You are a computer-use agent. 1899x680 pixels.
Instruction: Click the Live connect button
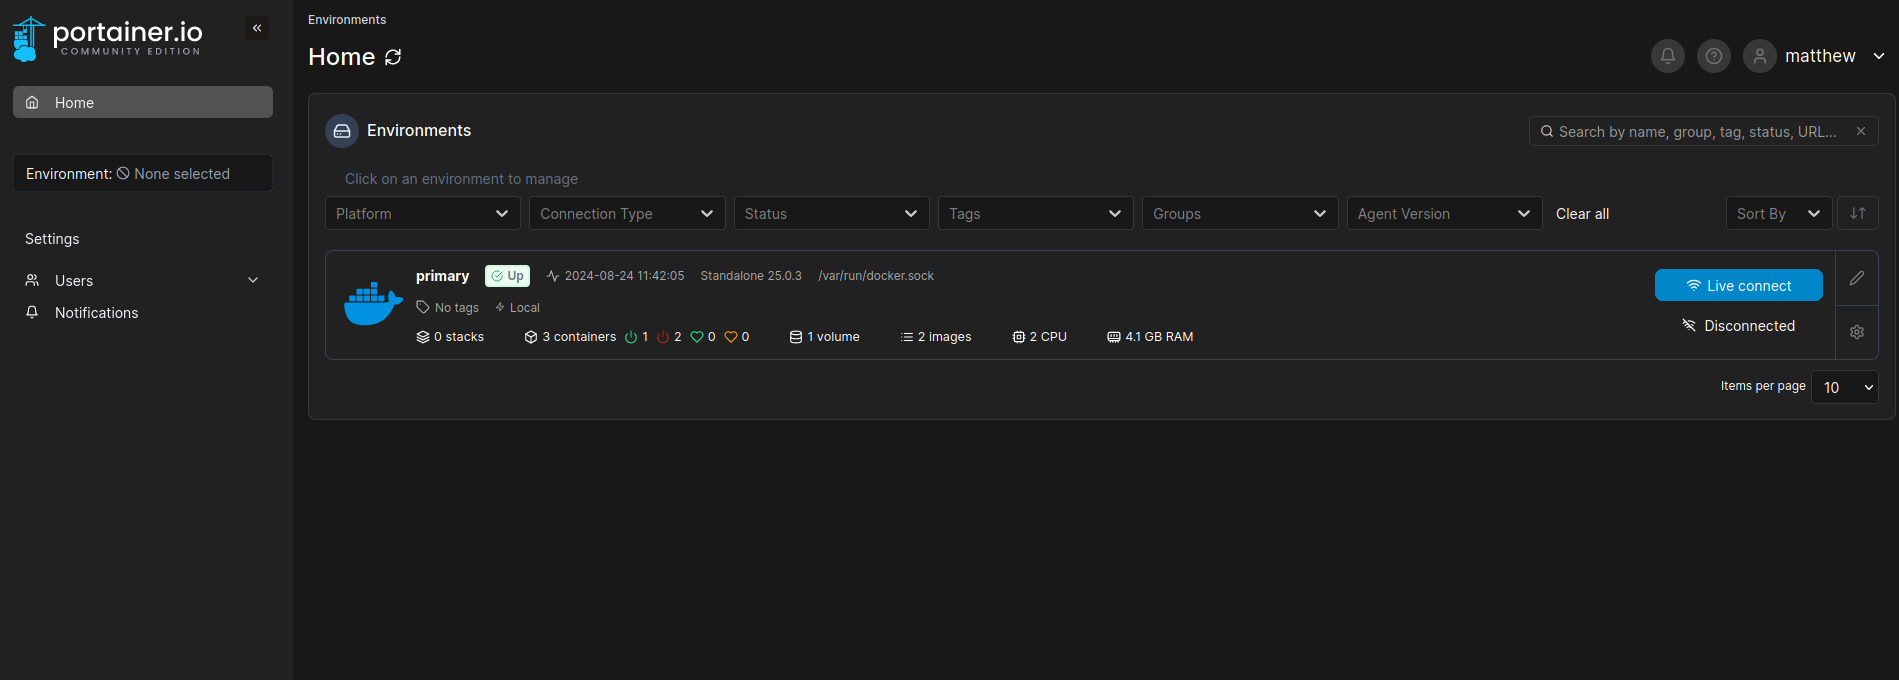pos(1739,285)
